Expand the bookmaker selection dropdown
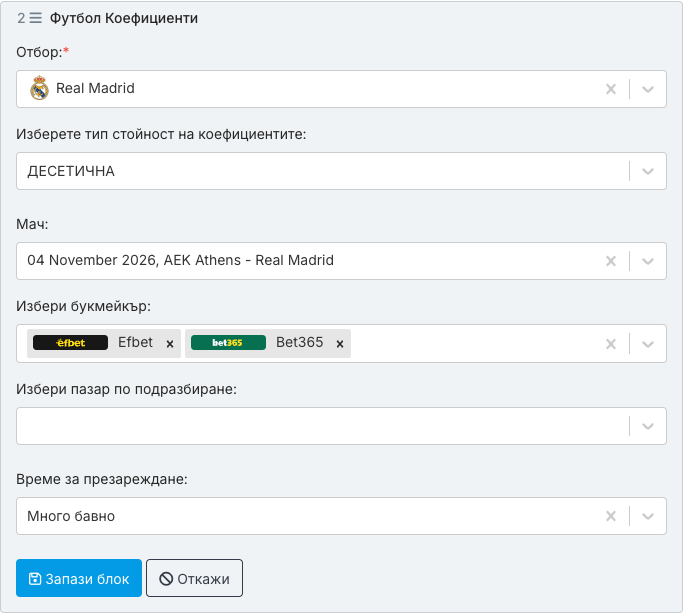The image size is (683, 614). (648, 344)
